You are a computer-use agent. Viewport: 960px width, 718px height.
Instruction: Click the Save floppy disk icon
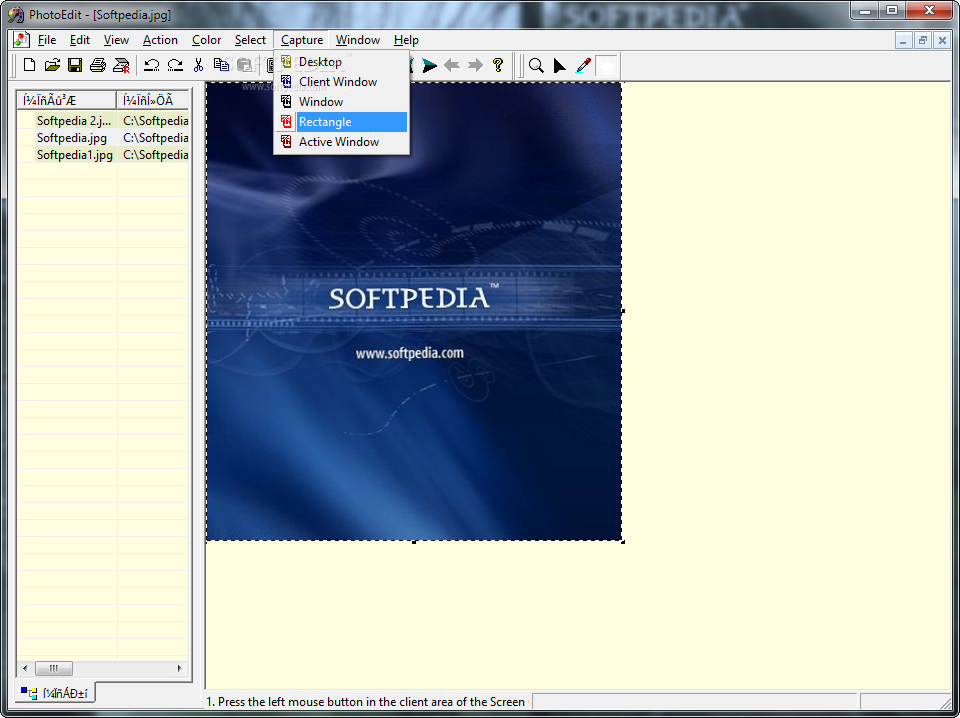click(75, 65)
